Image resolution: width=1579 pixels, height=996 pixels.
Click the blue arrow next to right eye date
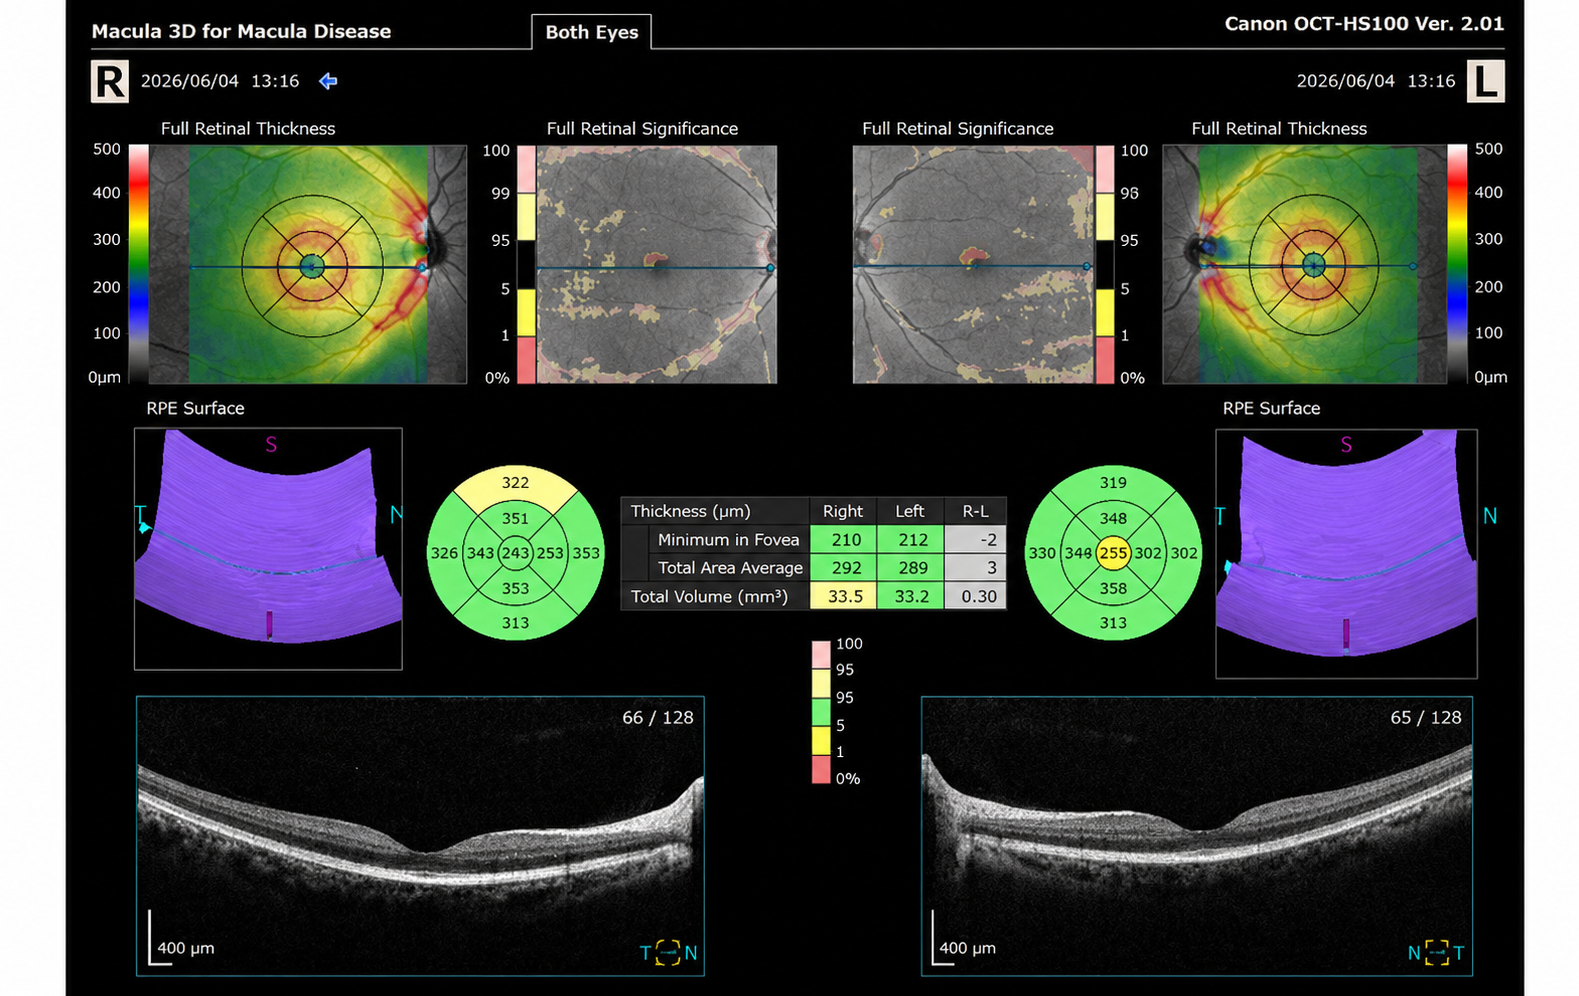click(x=328, y=81)
